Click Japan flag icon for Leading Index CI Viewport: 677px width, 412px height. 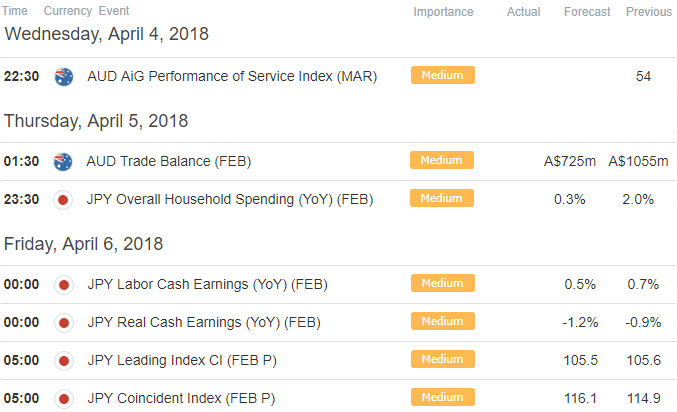click(64, 361)
